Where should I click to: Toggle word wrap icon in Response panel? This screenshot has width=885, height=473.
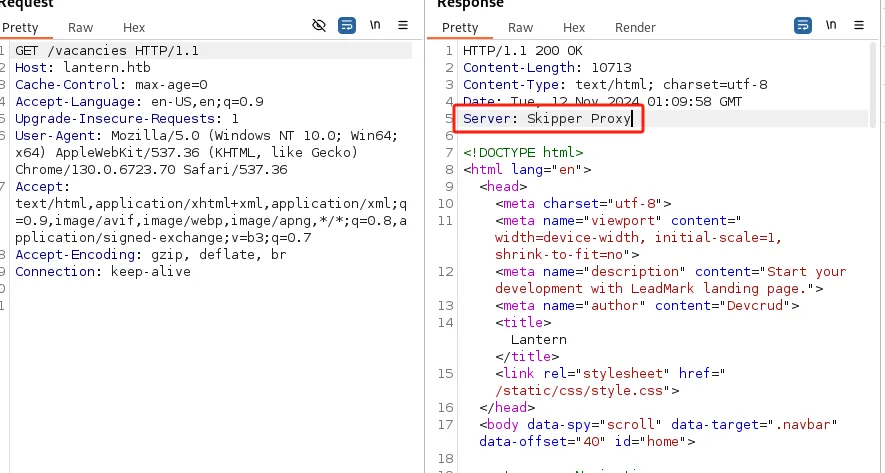[x=803, y=25]
